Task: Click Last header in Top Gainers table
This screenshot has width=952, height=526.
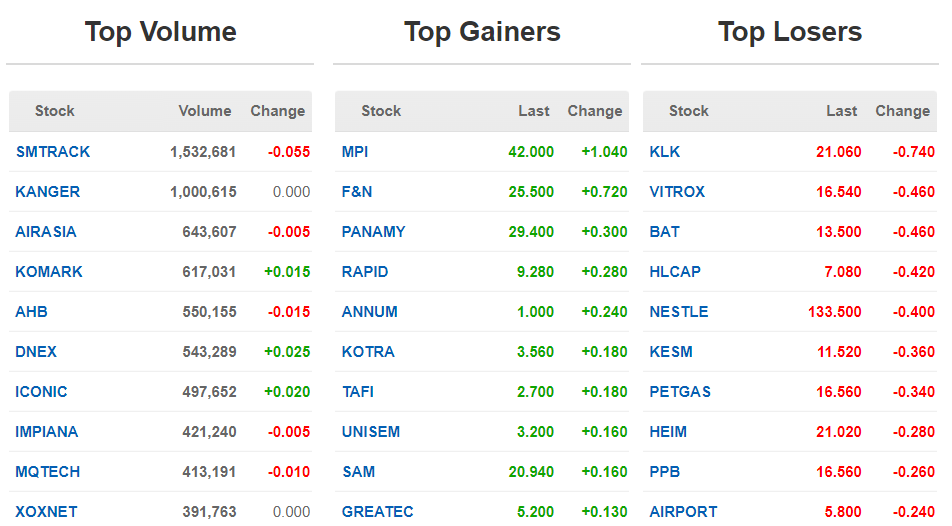Action: [534, 111]
